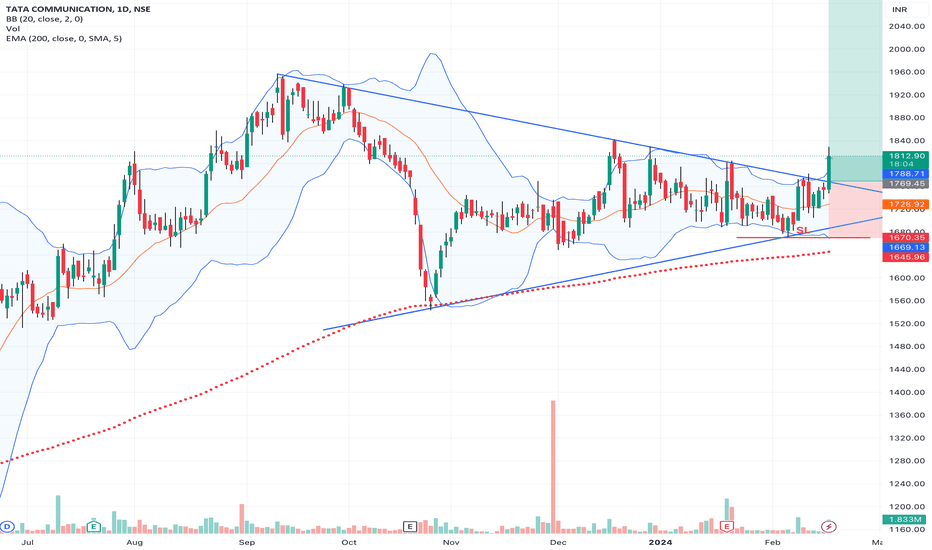Click the lightning bolt event marker
Screen dimensions: 932x550
point(829,526)
